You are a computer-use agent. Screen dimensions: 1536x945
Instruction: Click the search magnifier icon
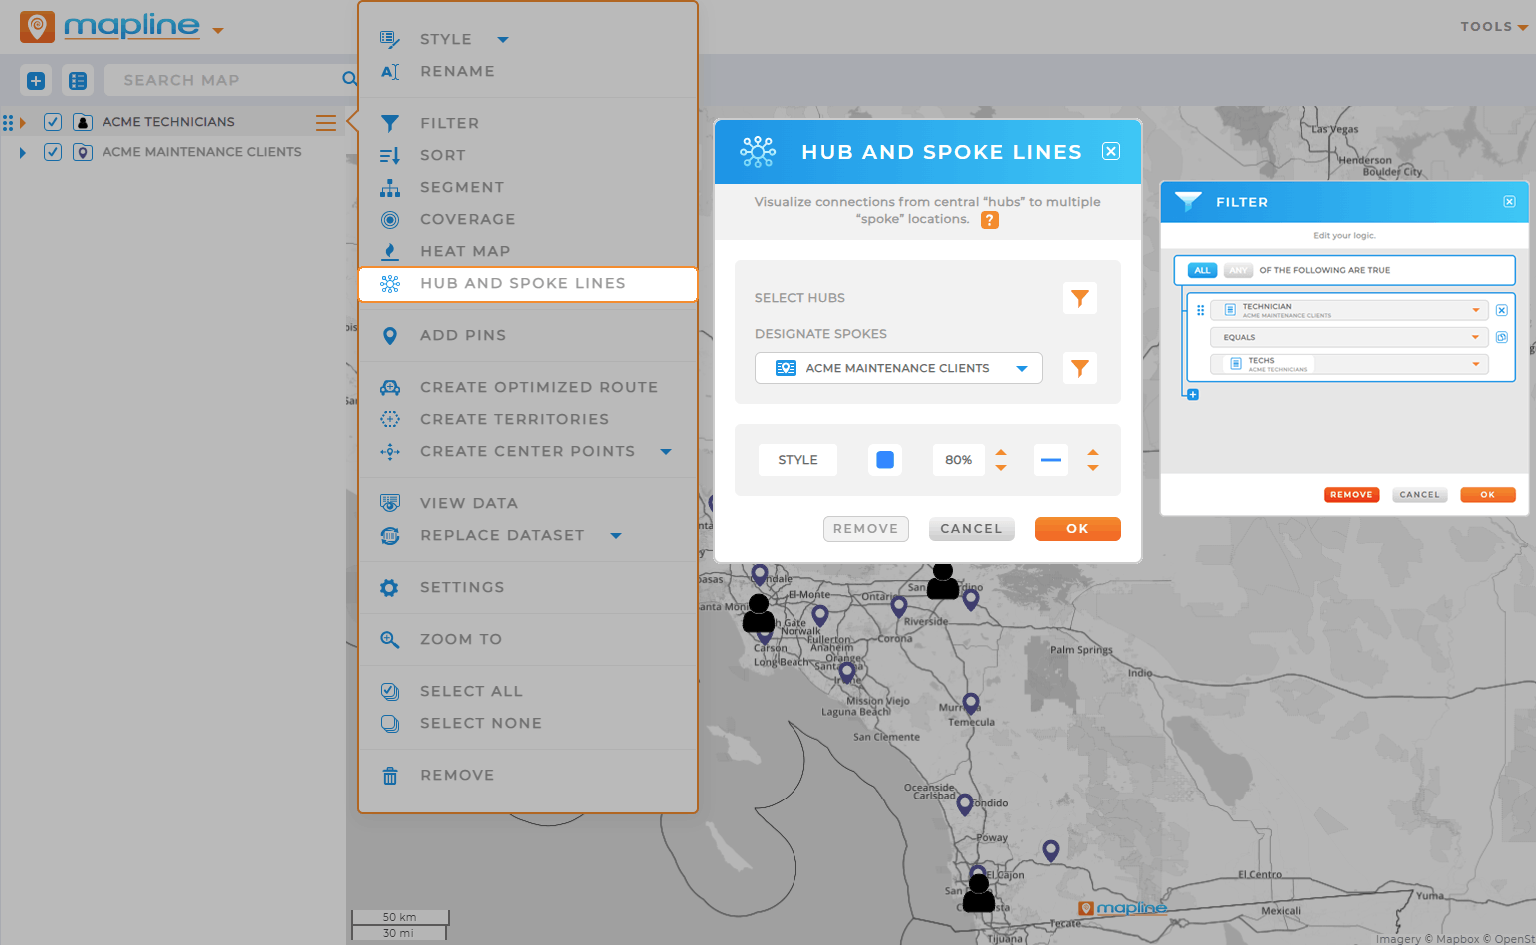tap(349, 79)
